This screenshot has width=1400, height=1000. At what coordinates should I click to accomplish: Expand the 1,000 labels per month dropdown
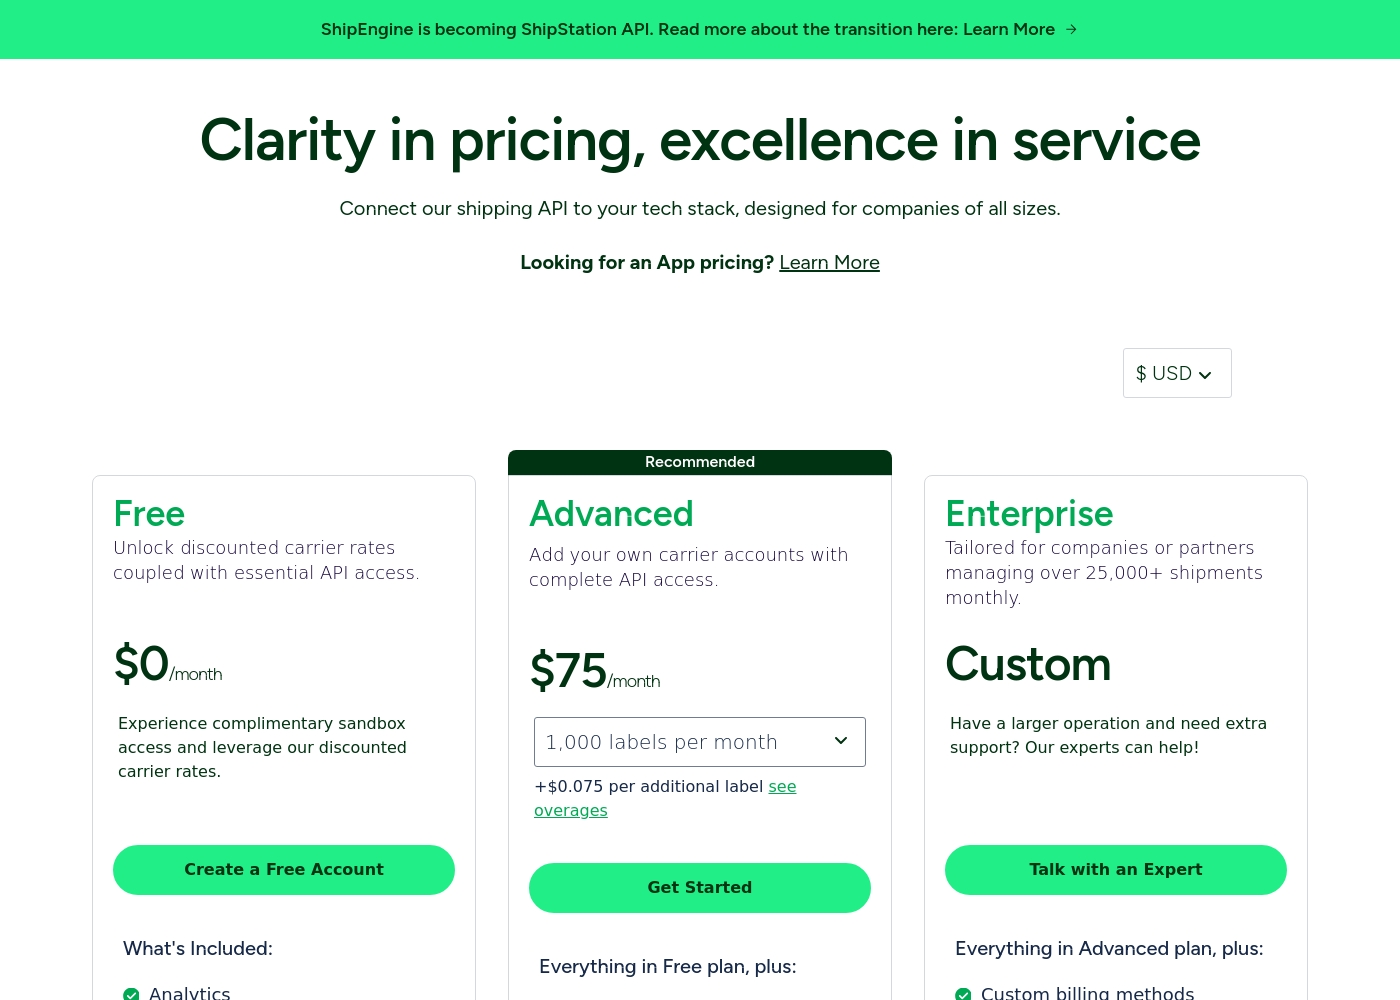coord(700,742)
